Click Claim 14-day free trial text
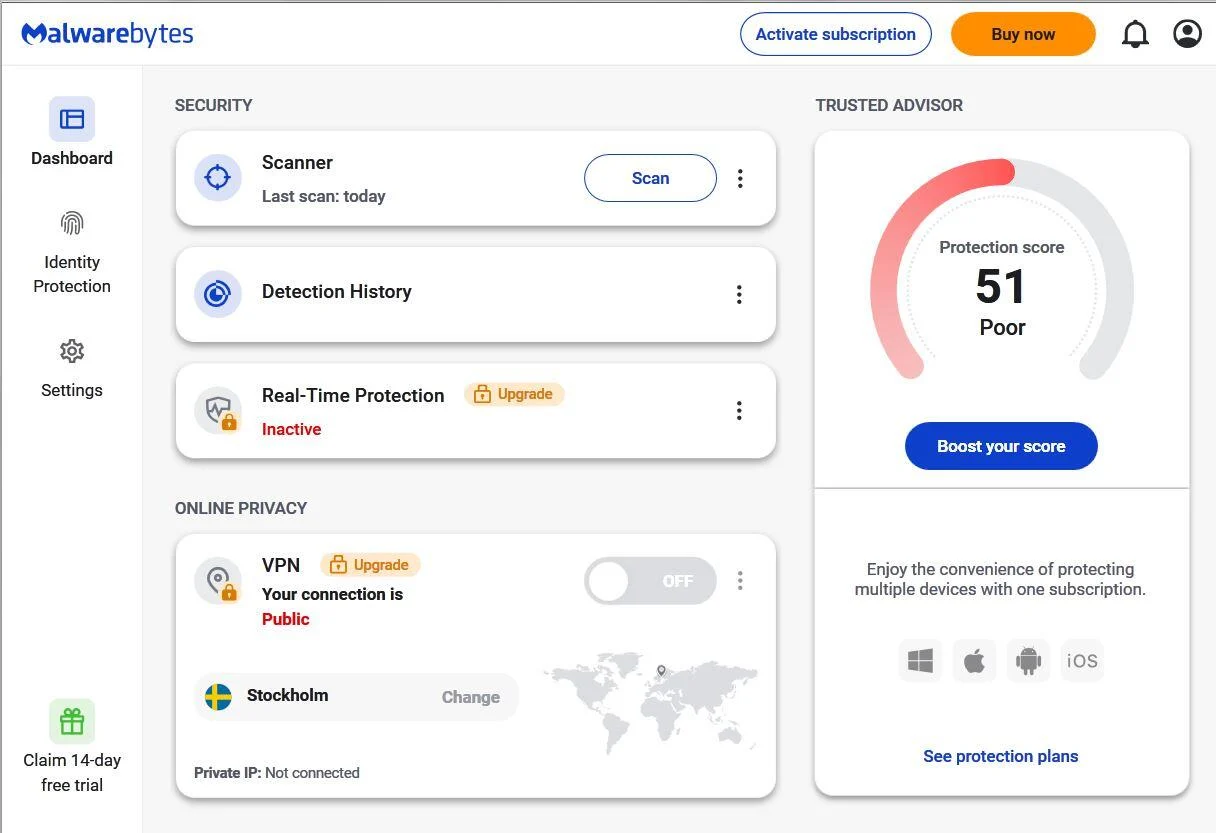This screenshot has width=1216, height=833. [72, 772]
